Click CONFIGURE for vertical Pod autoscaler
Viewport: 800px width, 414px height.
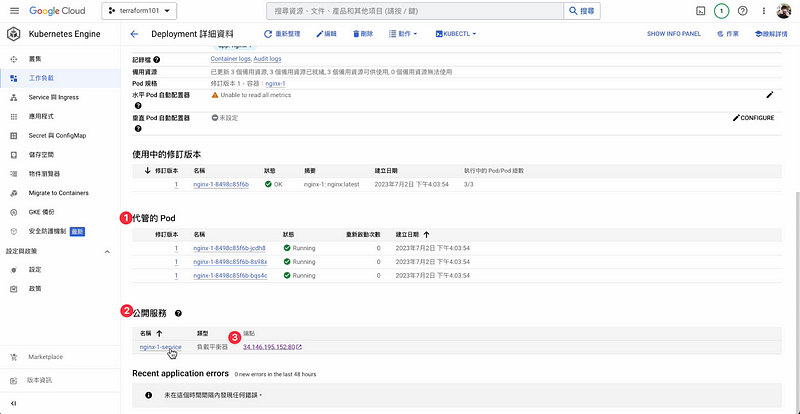753,118
